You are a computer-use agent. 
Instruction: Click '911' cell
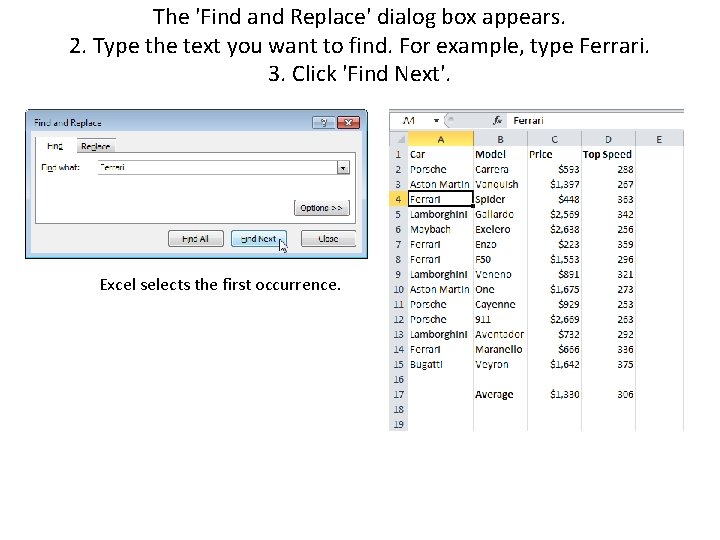501,319
